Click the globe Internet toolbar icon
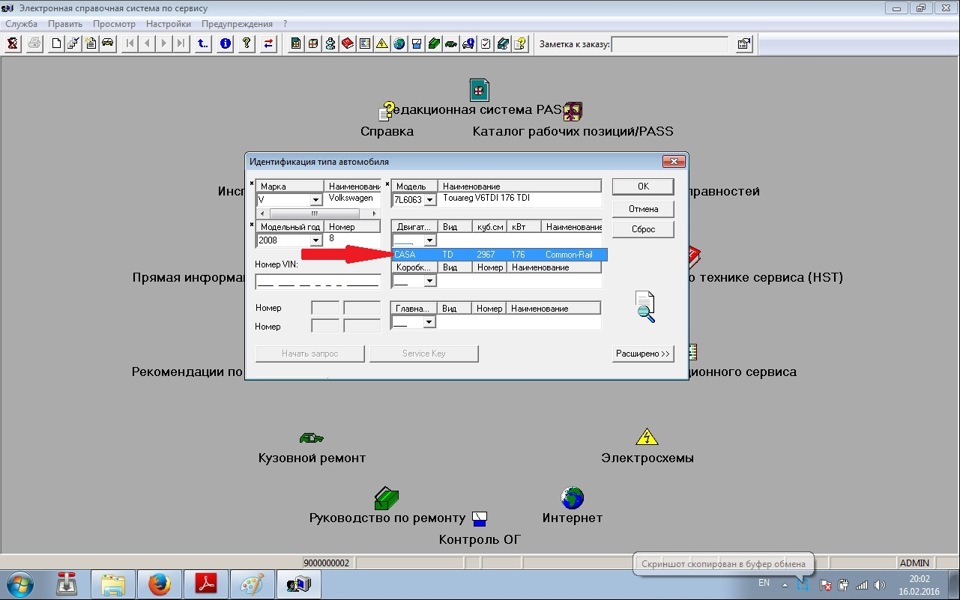This screenshot has width=960, height=600. [x=399, y=43]
